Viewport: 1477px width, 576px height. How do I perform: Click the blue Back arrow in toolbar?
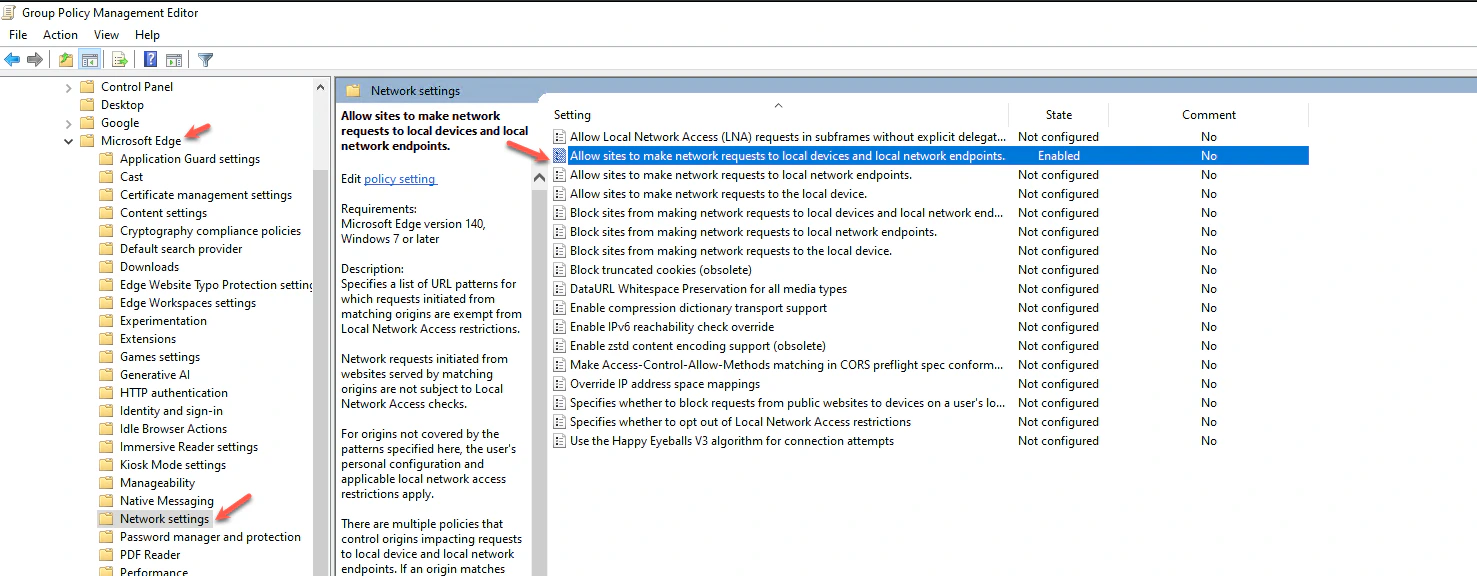coord(13,60)
